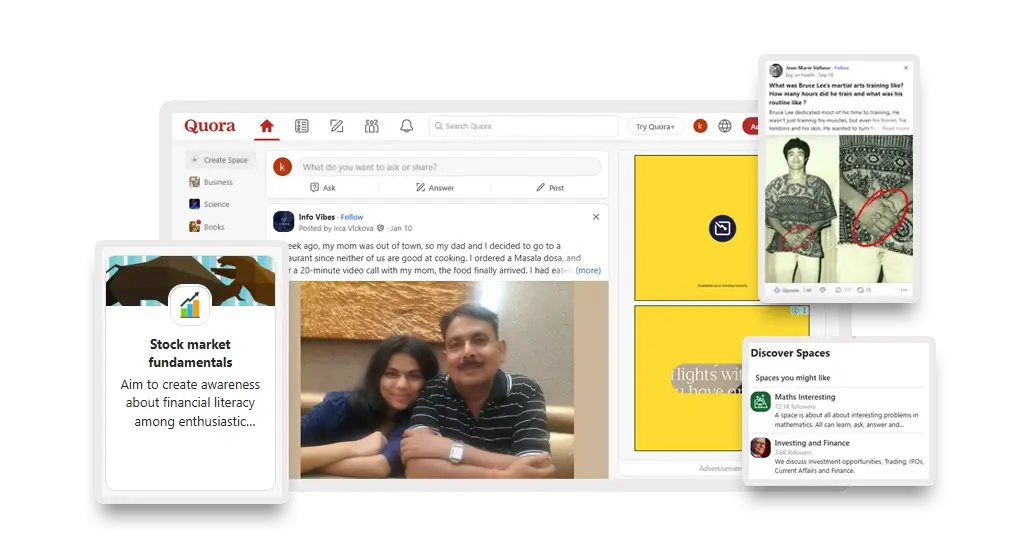Open the Business space
1031x557 pixels.
(x=211, y=182)
